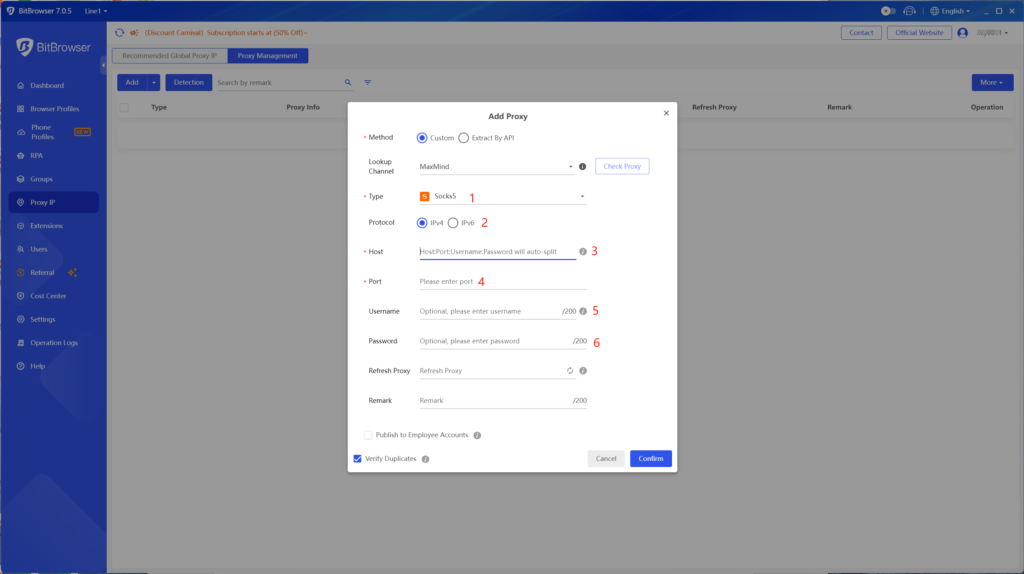Viewport: 1024px width, 574px height.
Task: Click the Socks5 type icon
Action: [424, 197]
